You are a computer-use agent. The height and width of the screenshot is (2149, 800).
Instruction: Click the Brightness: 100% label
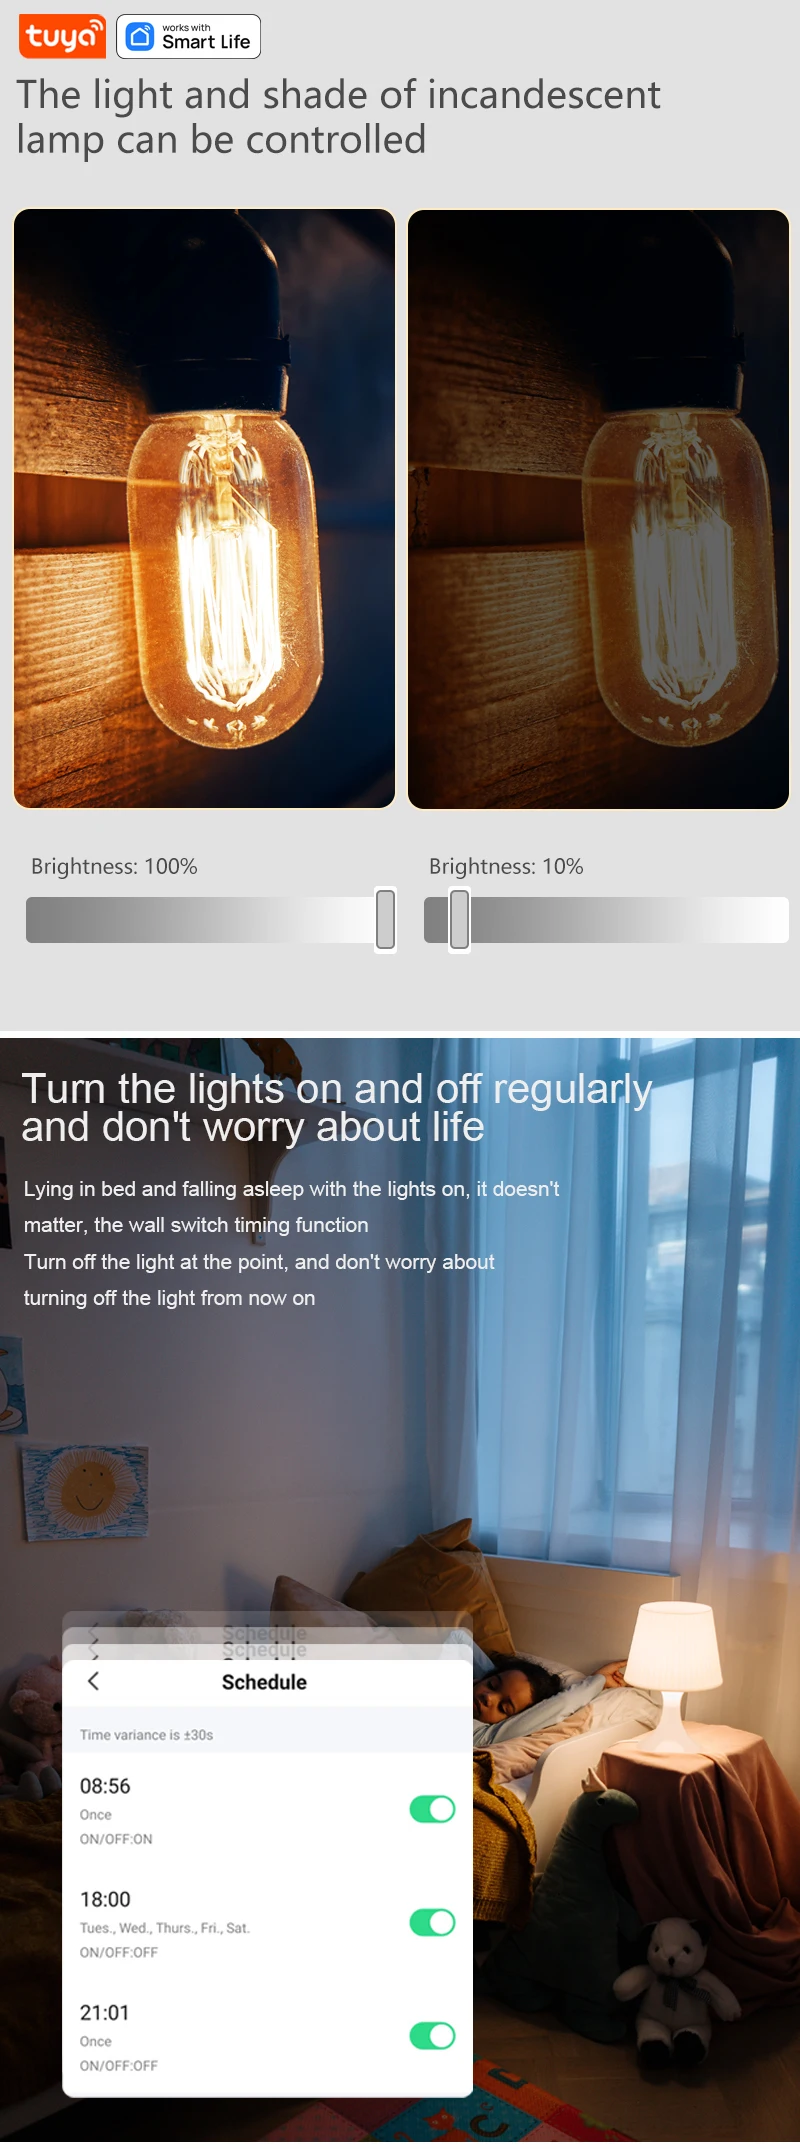(x=114, y=866)
